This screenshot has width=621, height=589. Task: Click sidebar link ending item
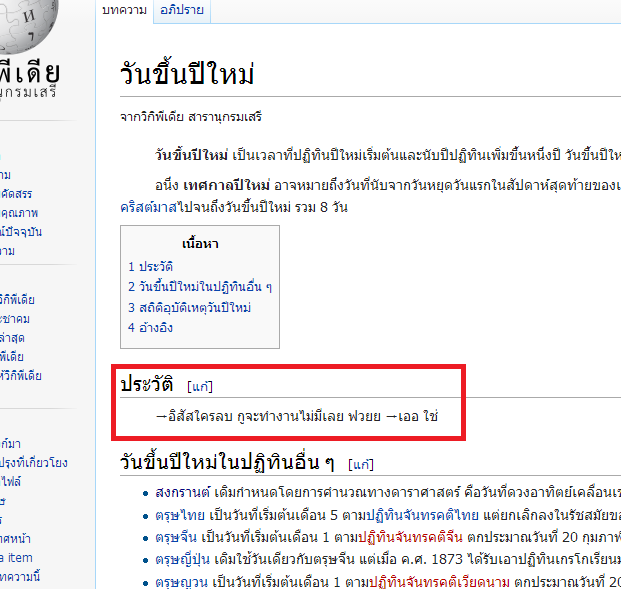[x=16, y=558]
